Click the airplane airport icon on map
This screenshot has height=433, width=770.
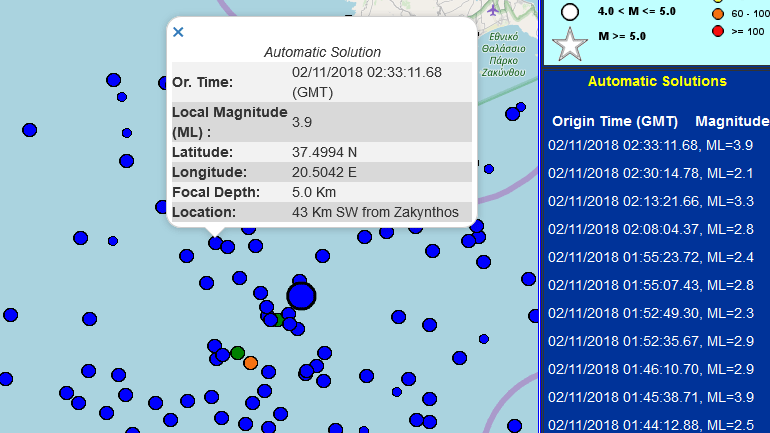coord(494,10)
